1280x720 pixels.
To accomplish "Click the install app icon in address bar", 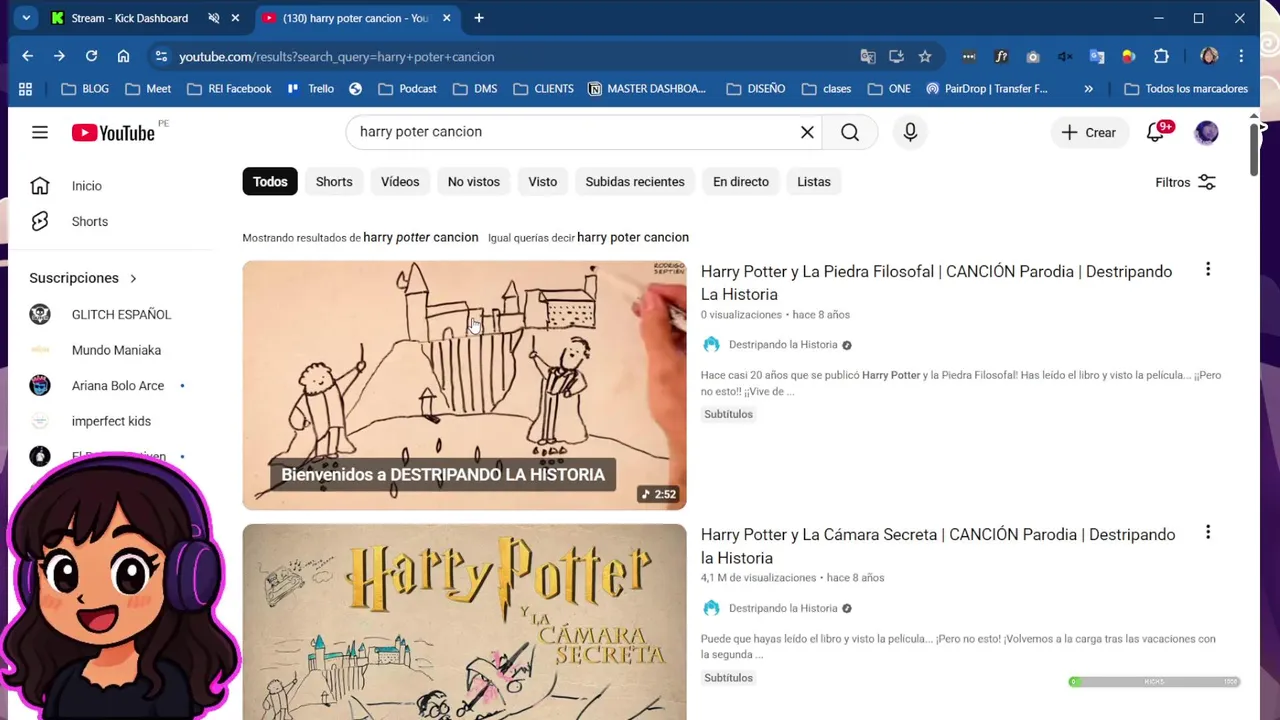I will (896, 56).
